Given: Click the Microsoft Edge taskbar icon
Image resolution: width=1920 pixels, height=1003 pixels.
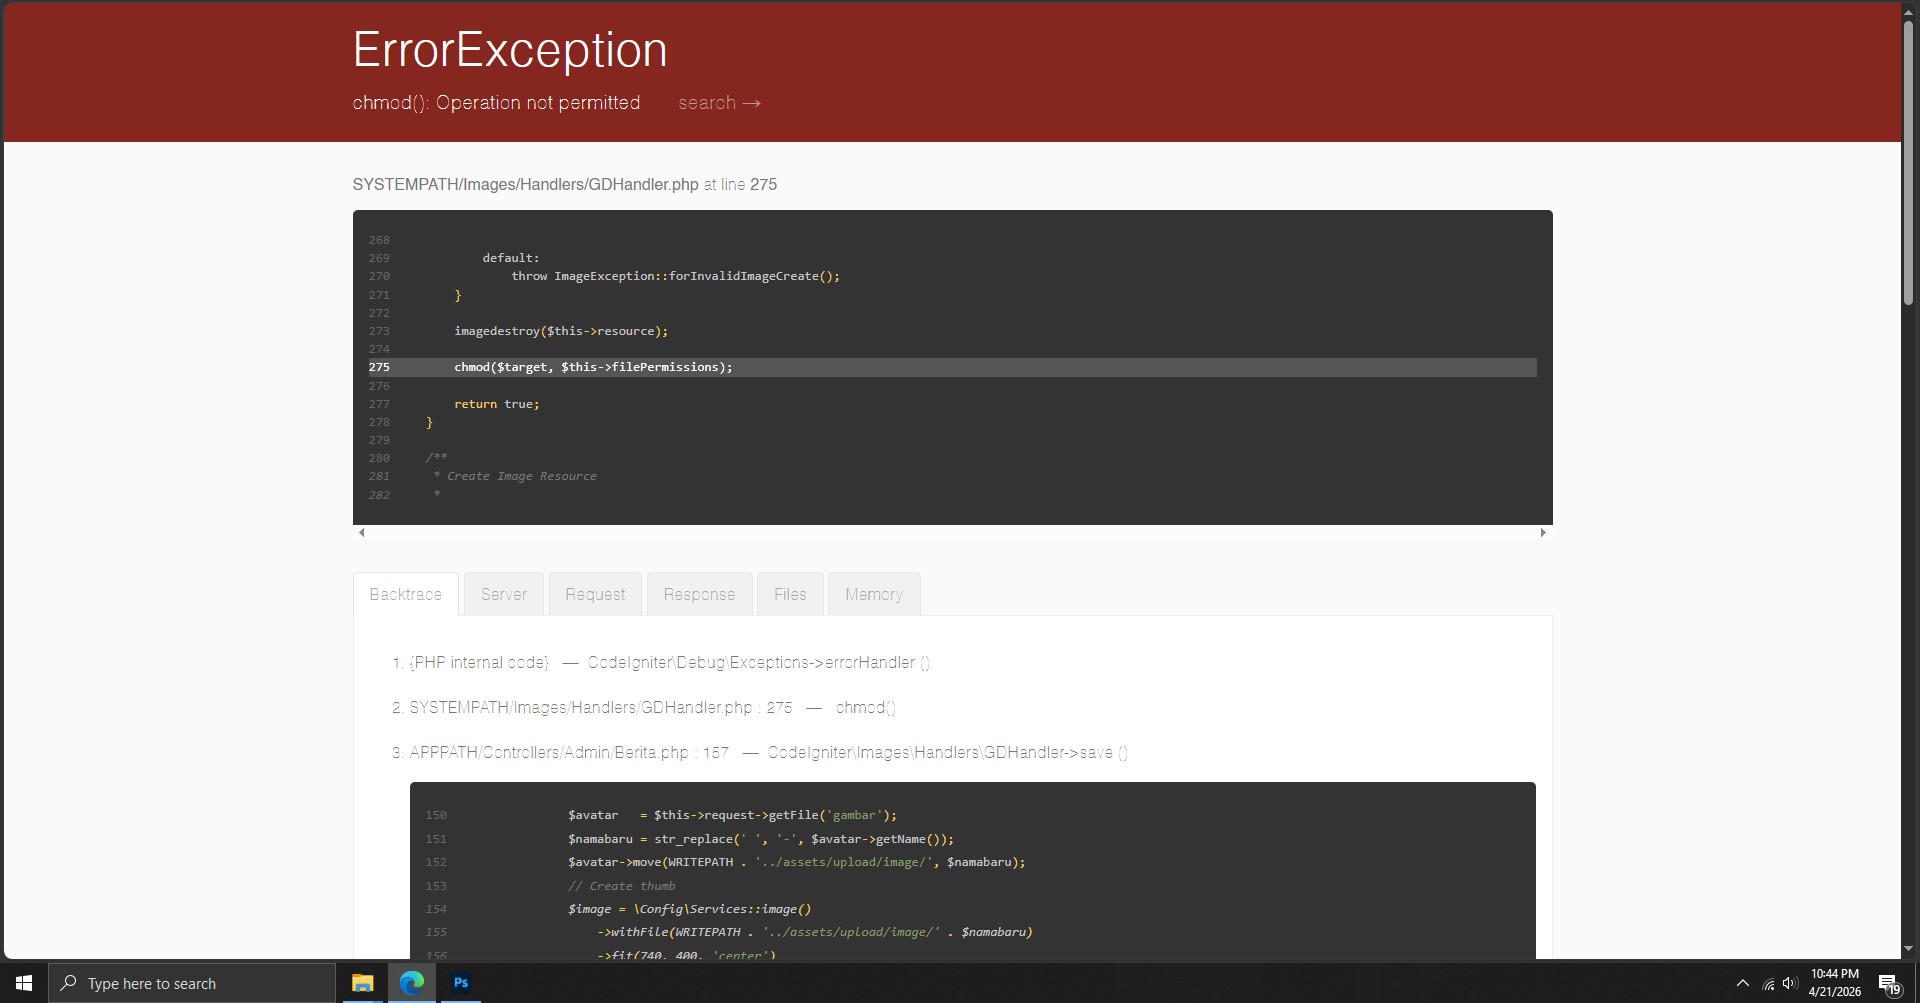Looking at the screenshot, I should 412,983.
